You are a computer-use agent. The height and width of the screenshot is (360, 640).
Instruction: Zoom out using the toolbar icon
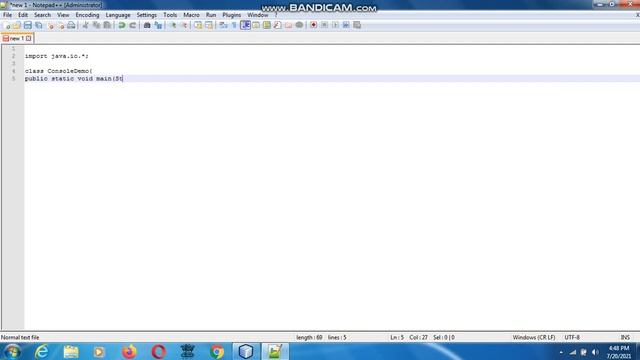(x=184, y=25)
